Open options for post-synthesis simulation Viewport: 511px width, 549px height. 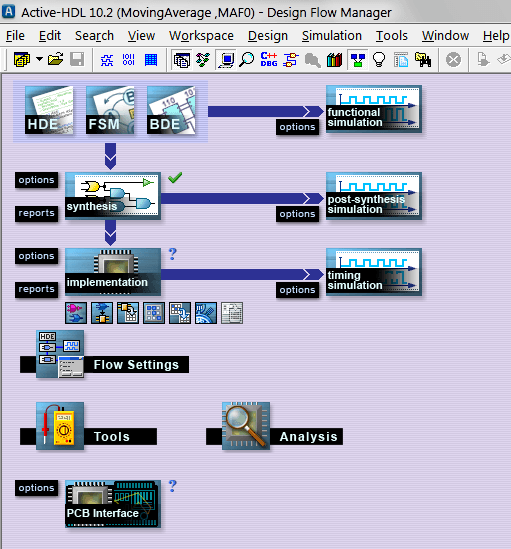pos(297,214)
